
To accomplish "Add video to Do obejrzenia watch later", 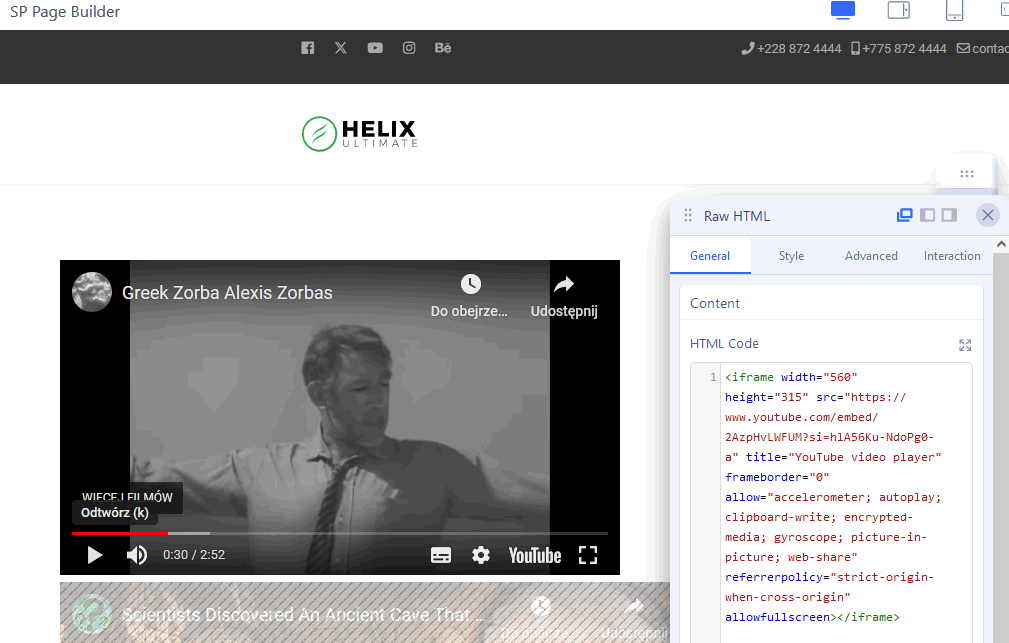I will [x=470, y=285].
